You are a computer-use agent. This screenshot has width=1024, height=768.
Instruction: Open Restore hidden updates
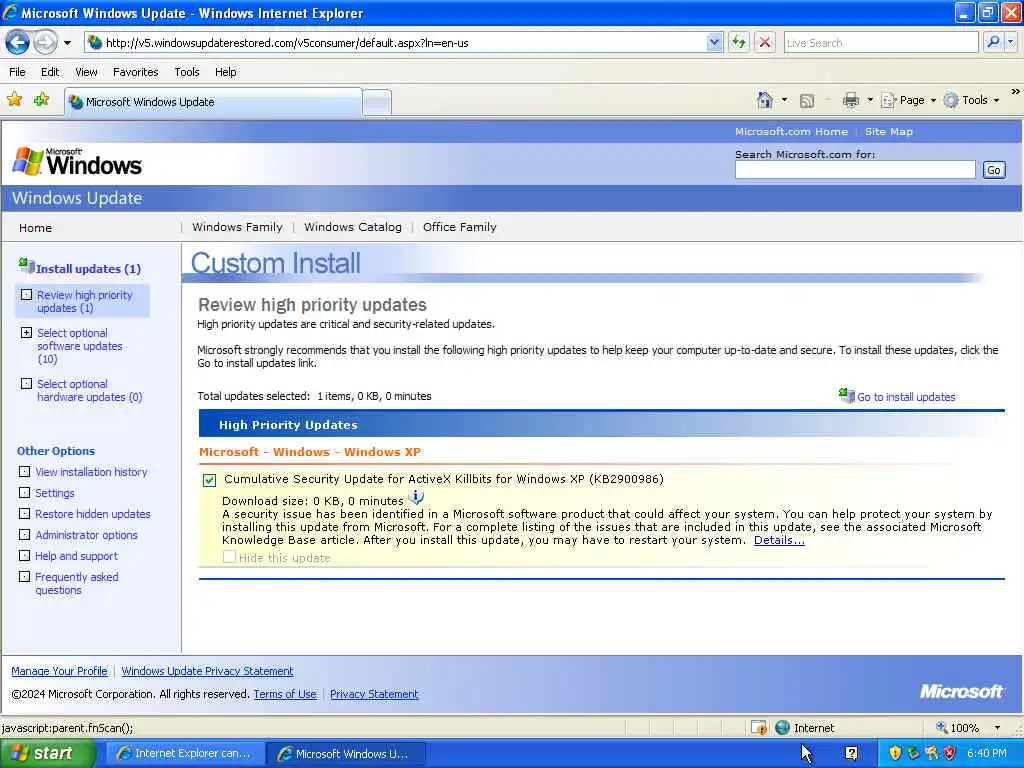93,514
